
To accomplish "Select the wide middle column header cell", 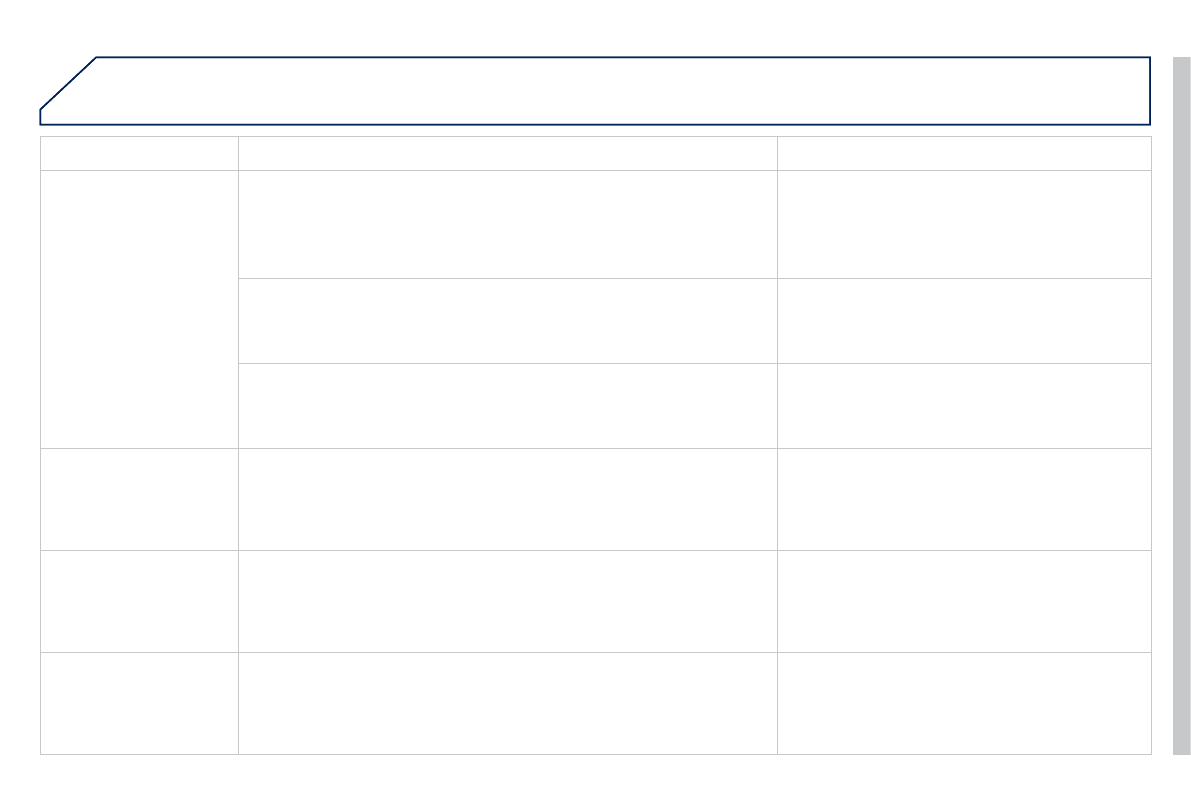I will tap(507, 153).
